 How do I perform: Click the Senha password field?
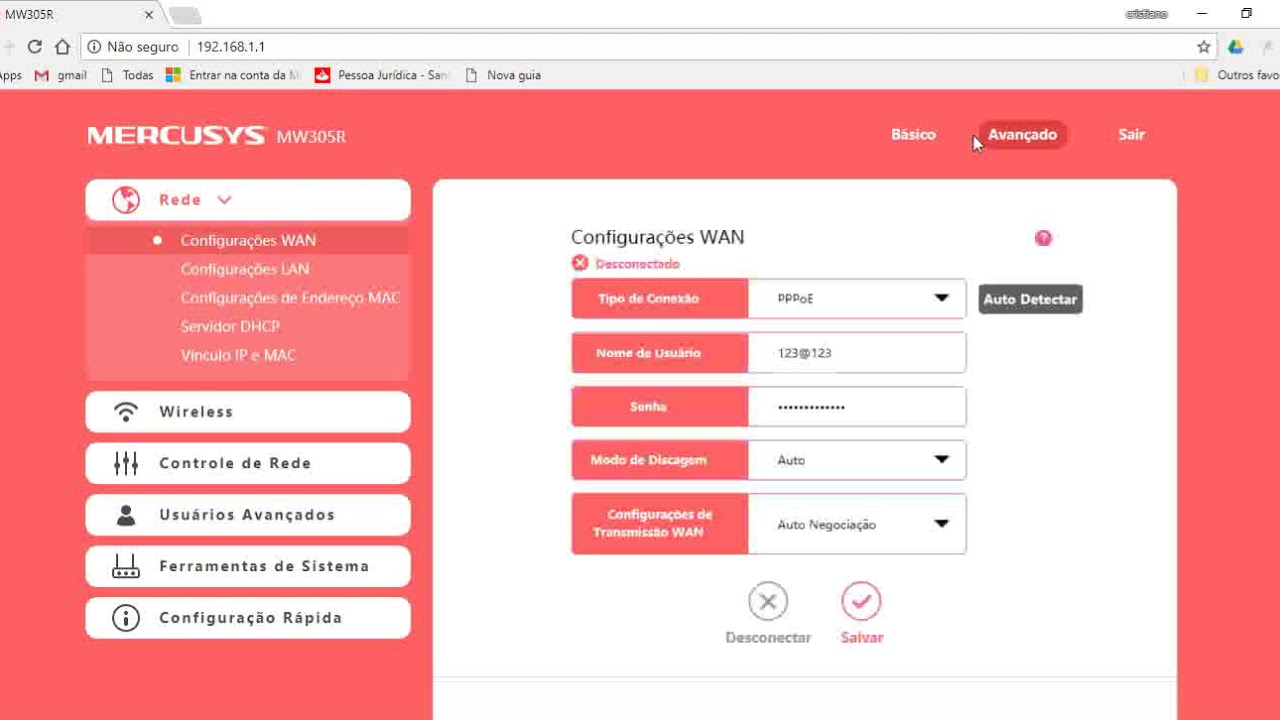click(x=857, y=407)
